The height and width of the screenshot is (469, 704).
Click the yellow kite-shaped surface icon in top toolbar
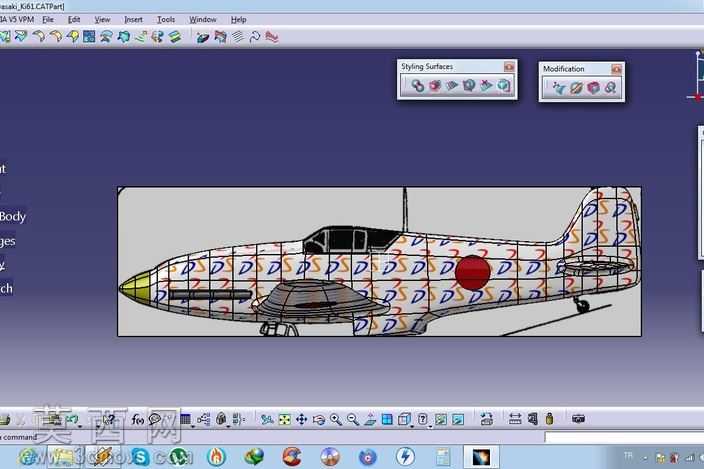coord(72,37)
